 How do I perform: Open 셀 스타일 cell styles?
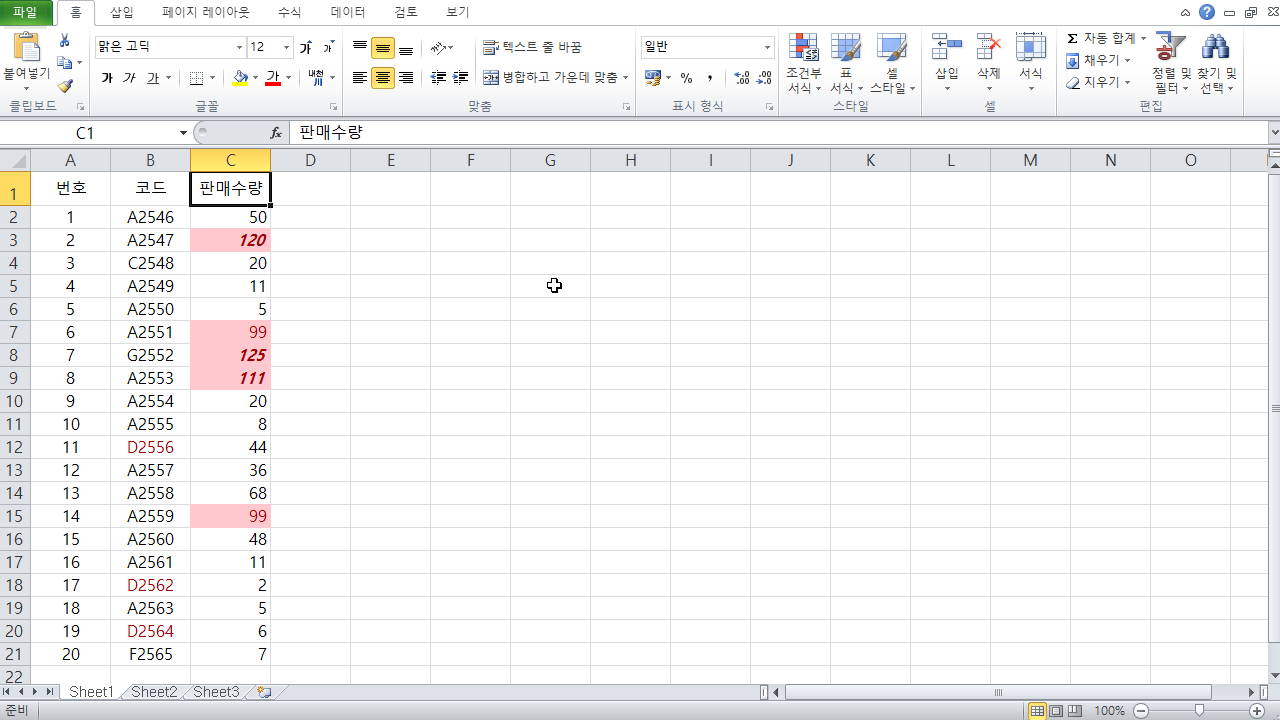[x=892, y=63]
